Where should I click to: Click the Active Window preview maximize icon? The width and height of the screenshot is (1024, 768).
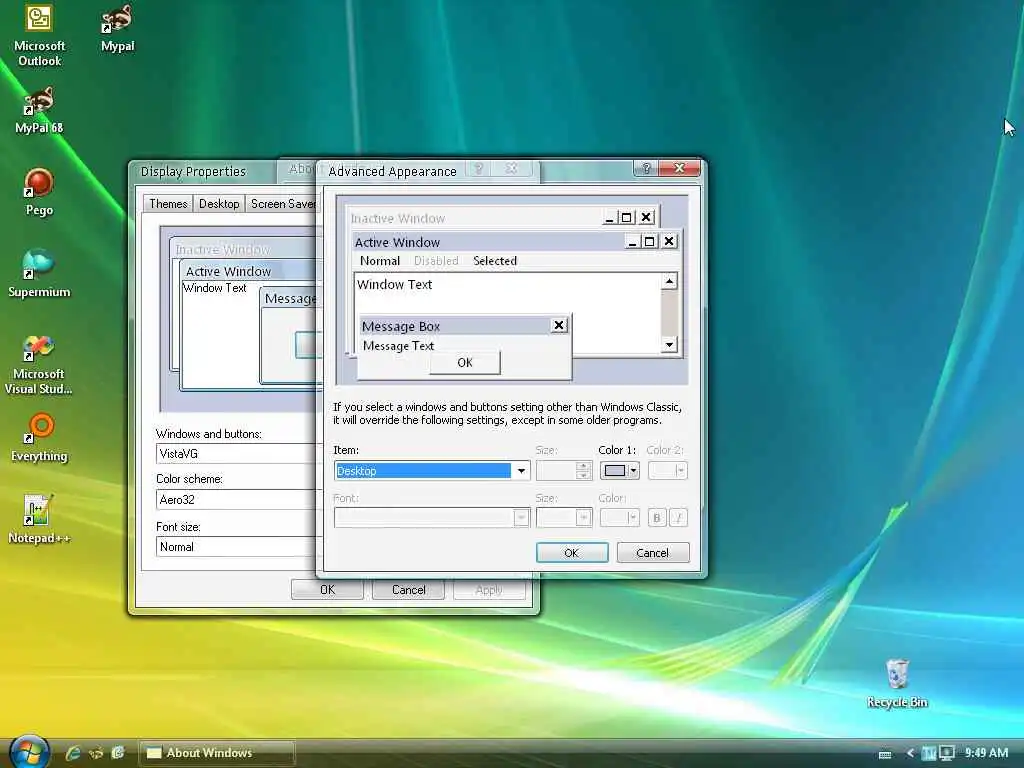pyautogui.click(x=649, y=242)
